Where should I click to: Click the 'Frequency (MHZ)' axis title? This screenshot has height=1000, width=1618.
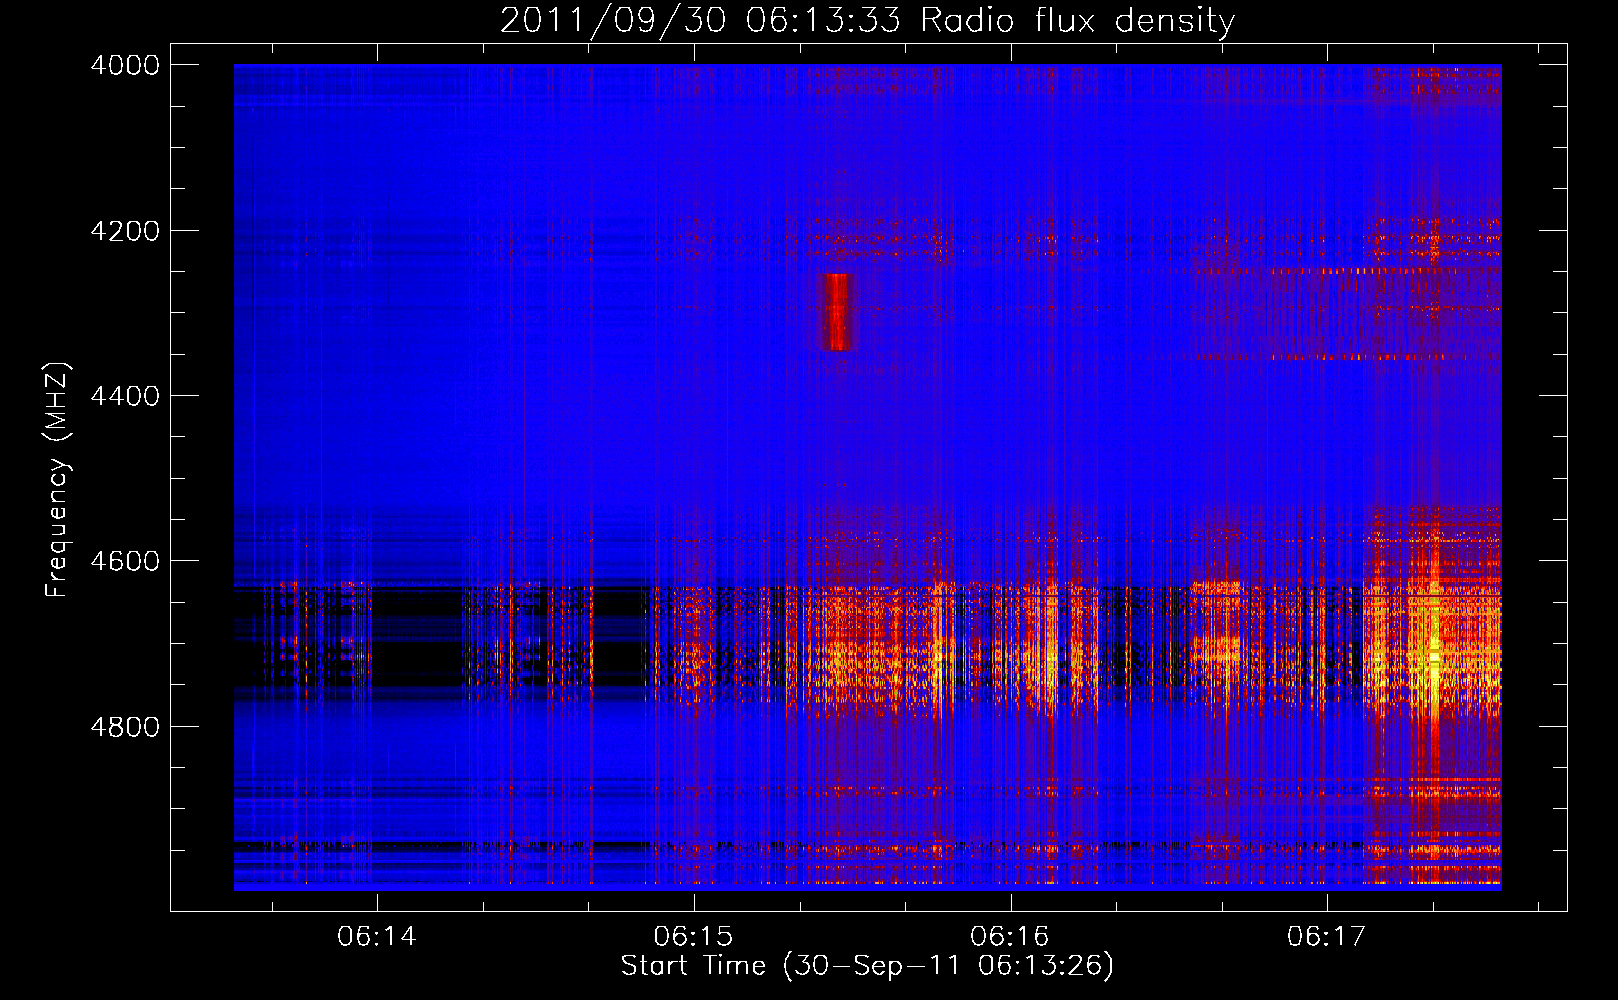[57, 480]
